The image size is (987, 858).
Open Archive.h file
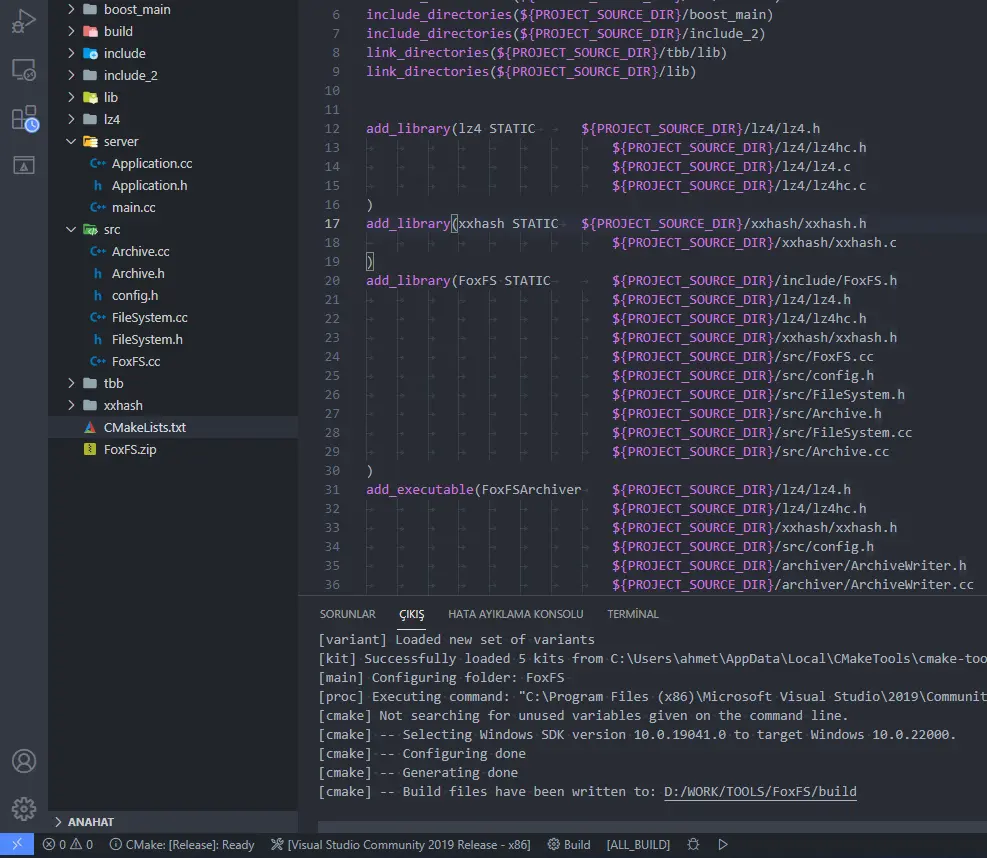(138, 273)
